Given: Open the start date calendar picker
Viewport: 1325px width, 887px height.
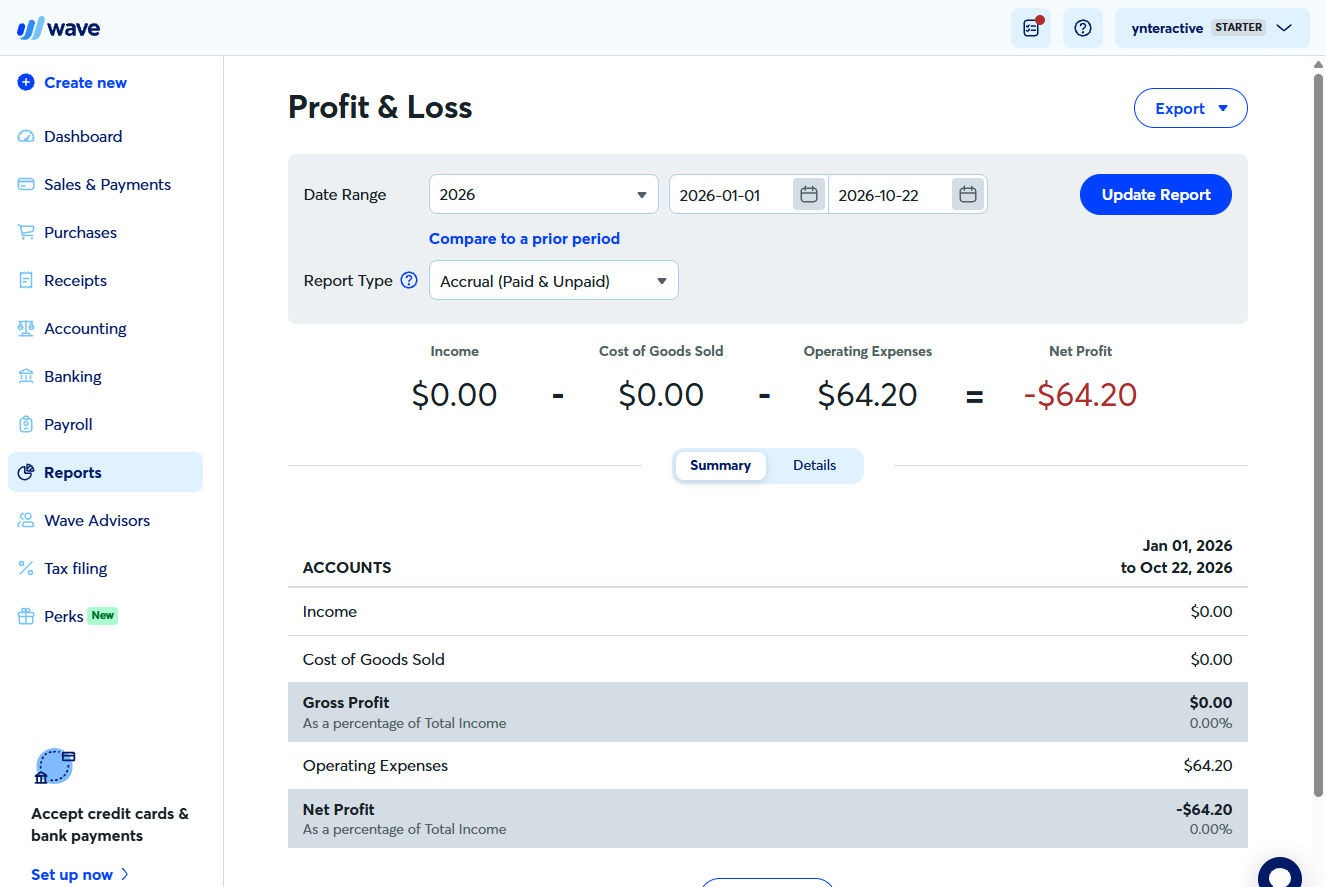Looking at the screenshot, I should (x=809, y=194).
